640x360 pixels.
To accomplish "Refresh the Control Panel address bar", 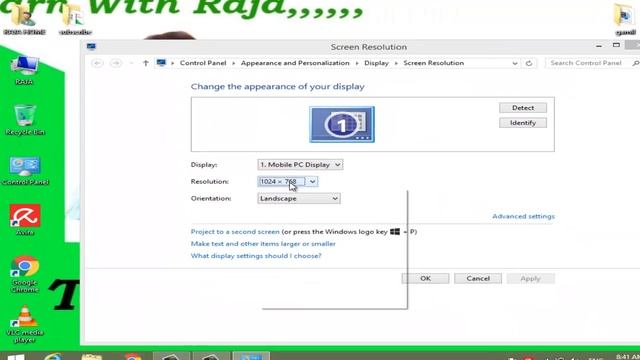I will (529, 63).
